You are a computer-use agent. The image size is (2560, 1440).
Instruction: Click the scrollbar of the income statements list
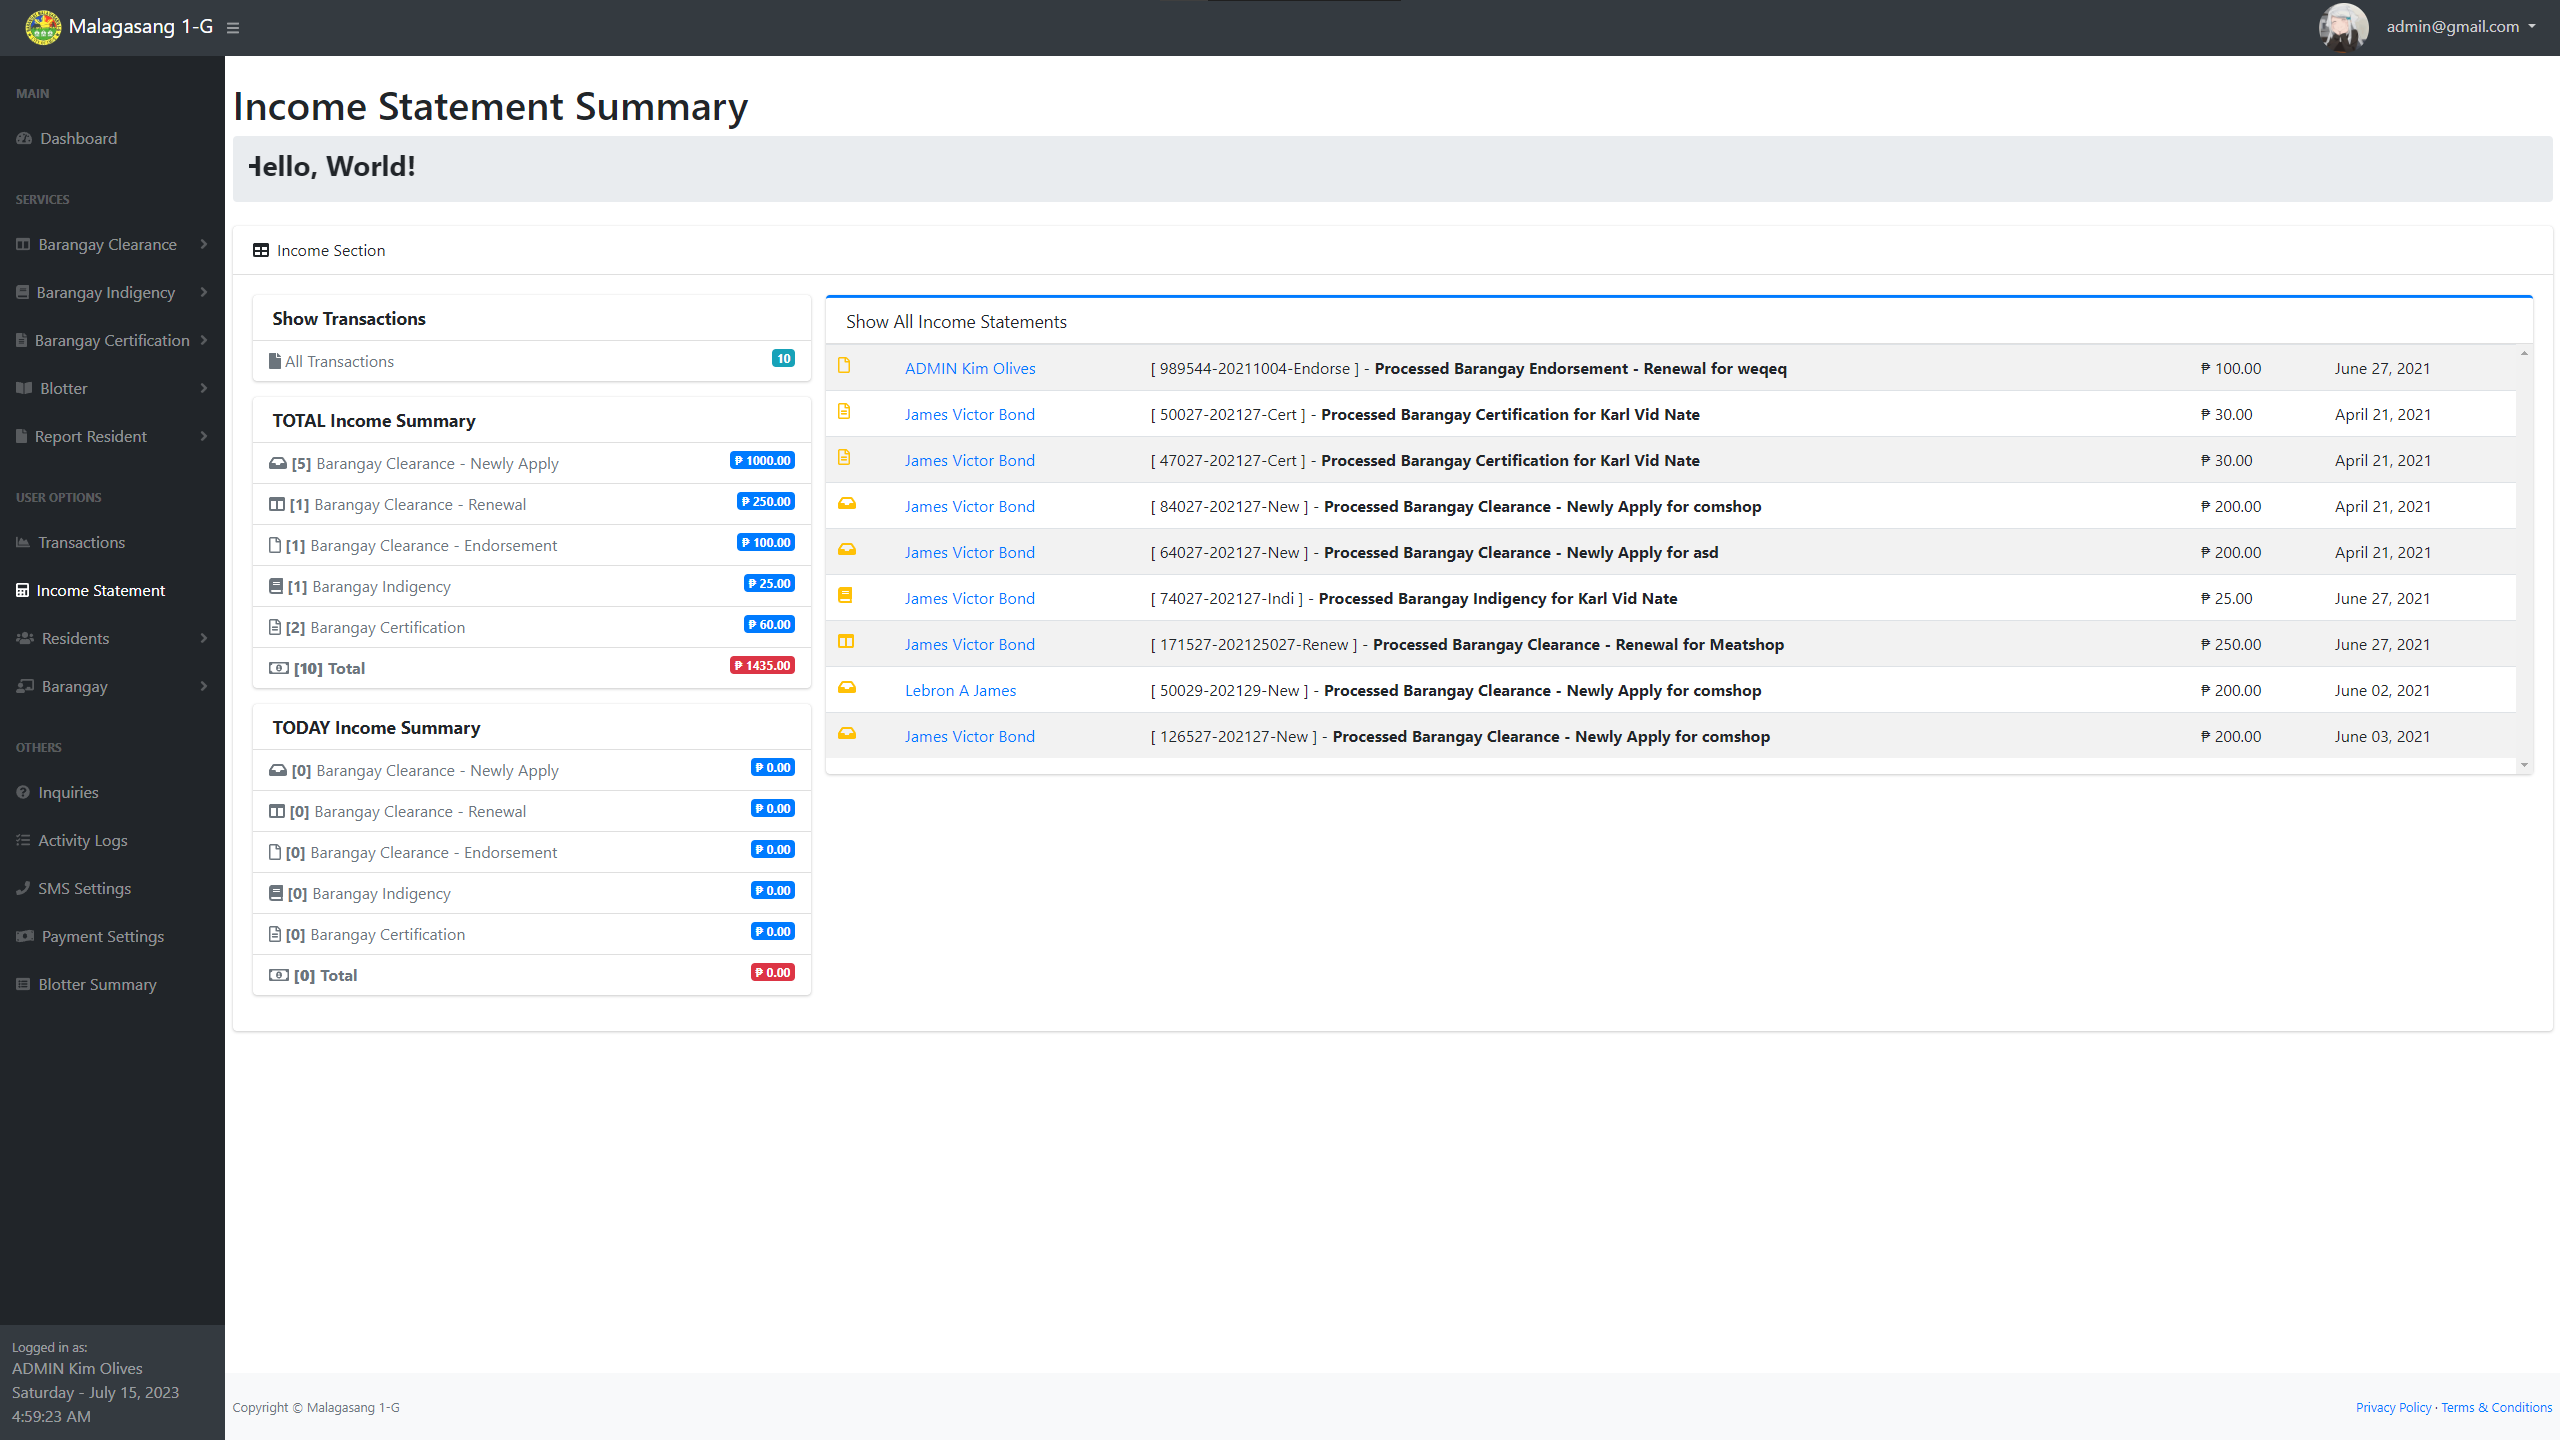[2525, 560]
